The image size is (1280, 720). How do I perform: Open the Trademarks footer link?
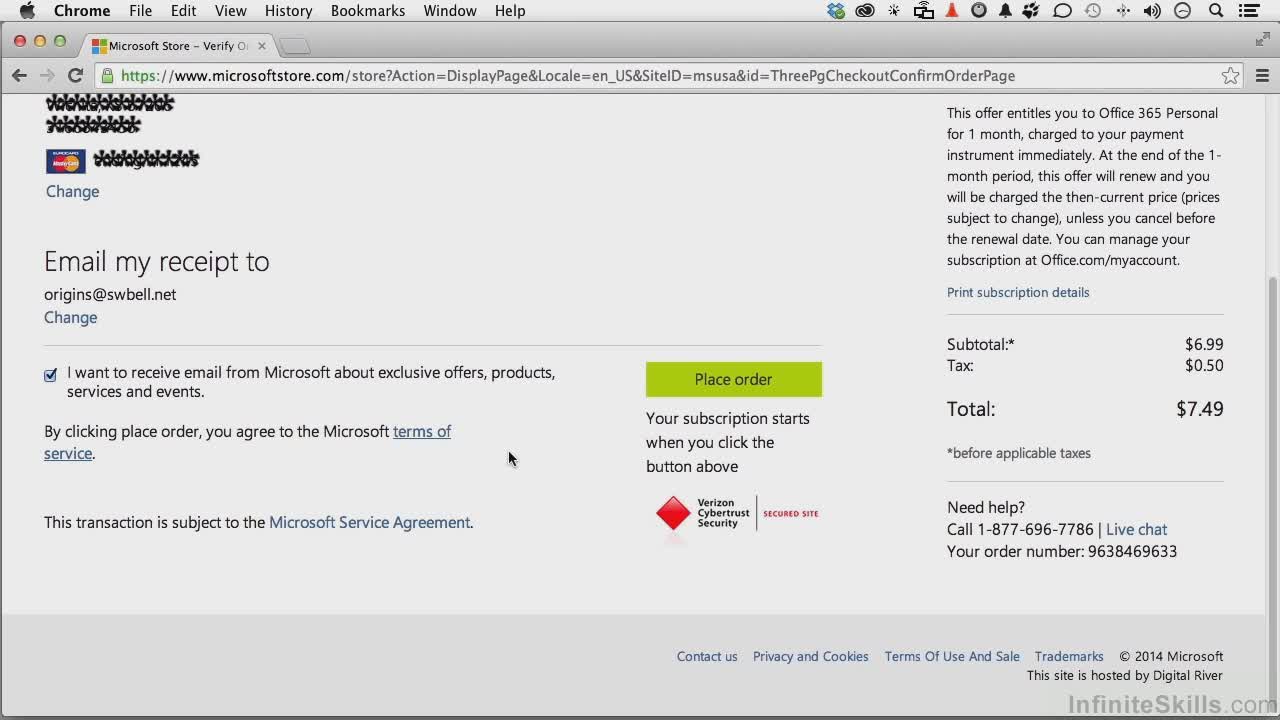[x=1069, y=656]
